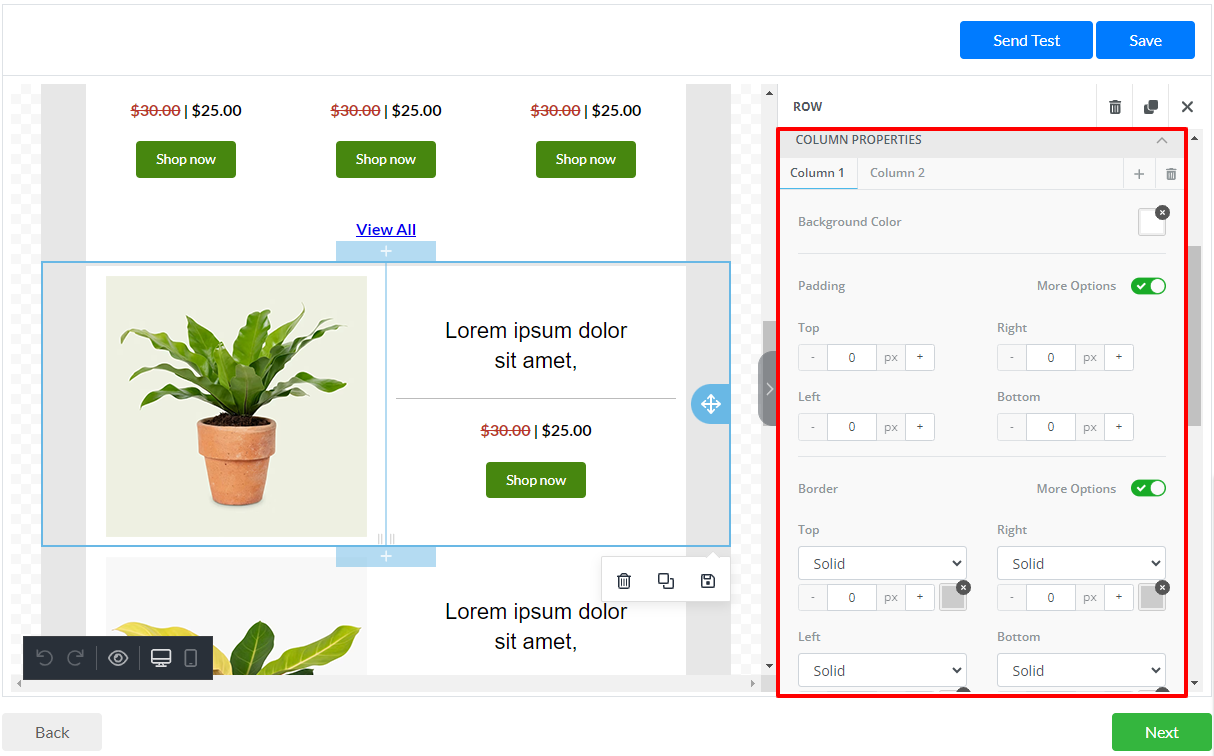The height and width of the screenshot is (756, 1214).
Task: Click the View All link
Action: [386, 230]
